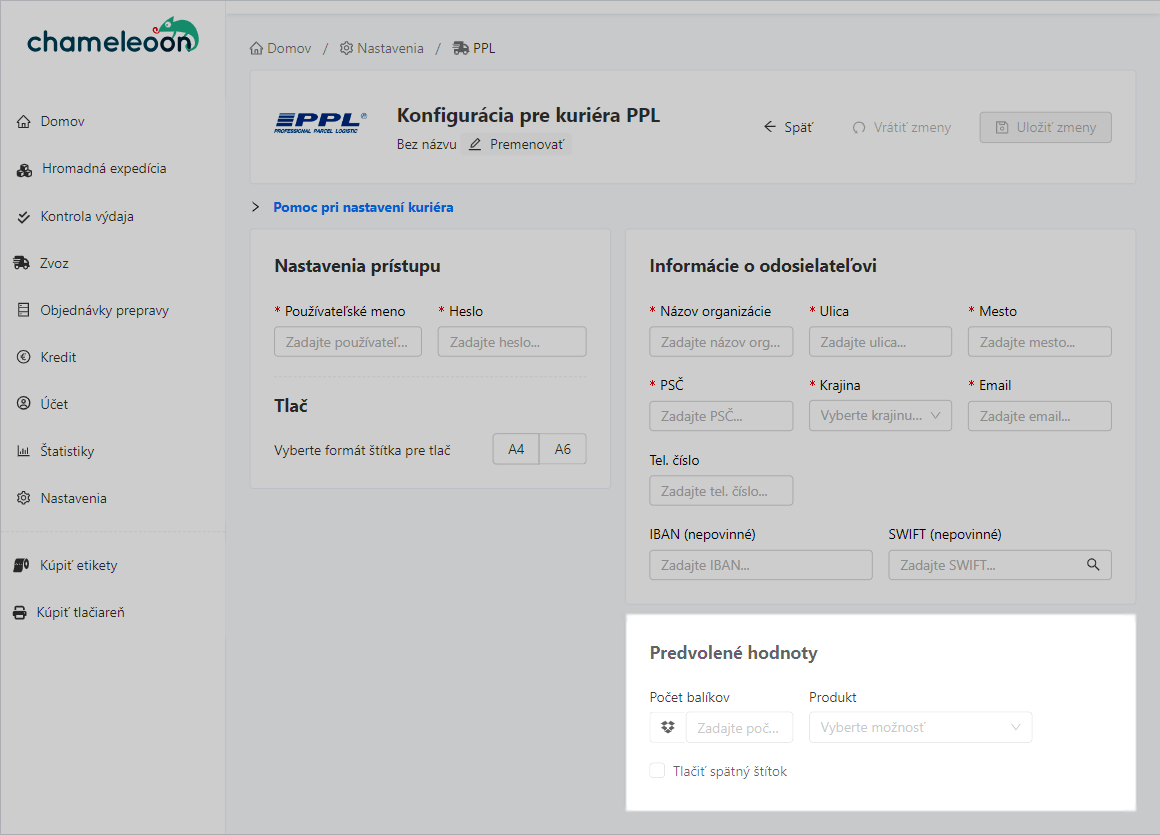1160x835 pixels.
Task: Expand Pomoc pri nastavení kuriéra section
Action: [x=362, y=207]
